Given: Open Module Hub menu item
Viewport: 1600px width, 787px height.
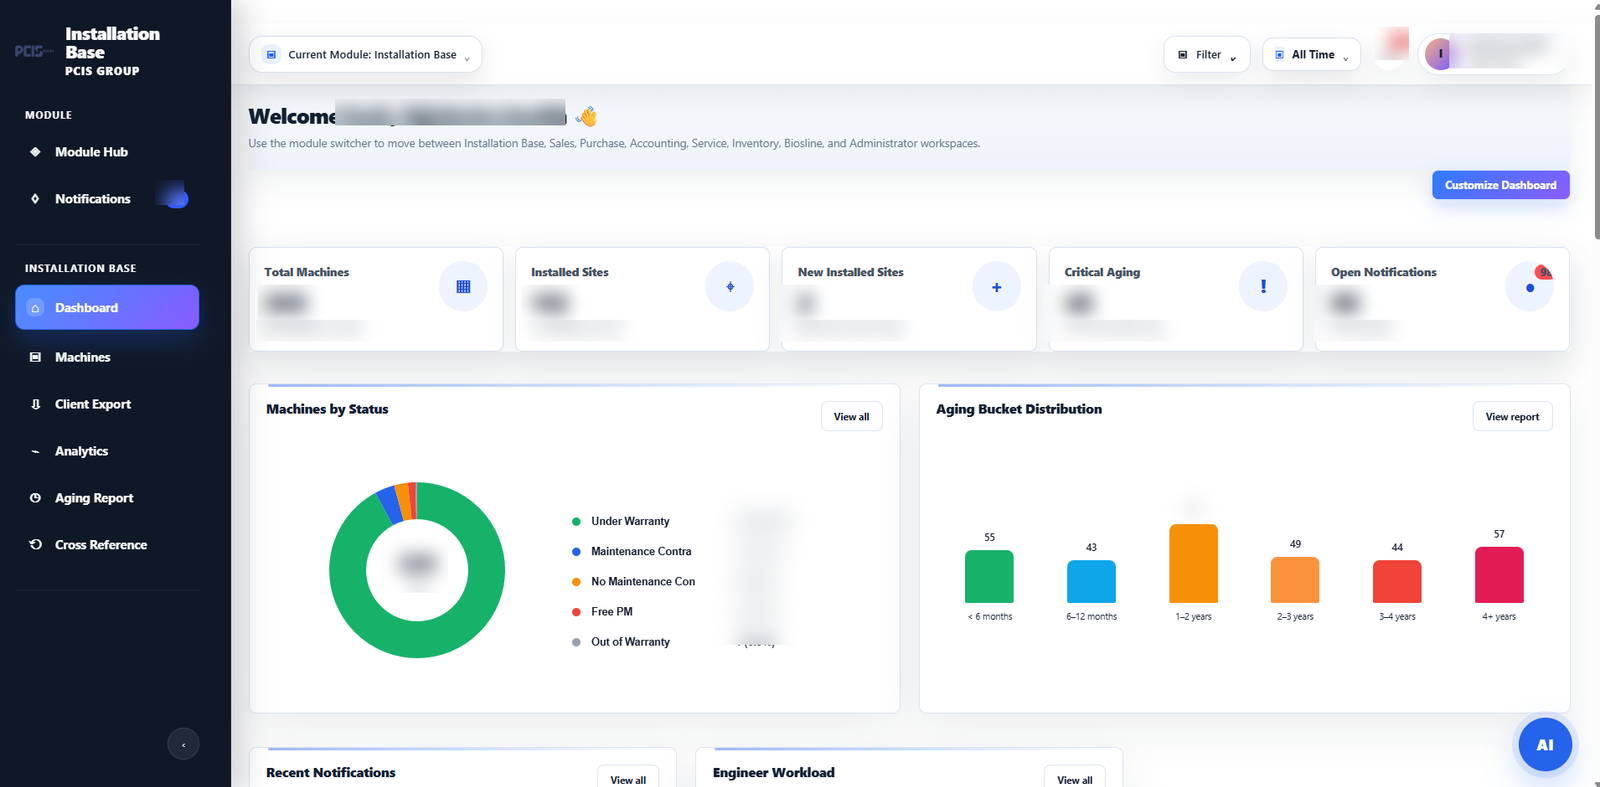Looking at the screenshot, I should 107,152.
